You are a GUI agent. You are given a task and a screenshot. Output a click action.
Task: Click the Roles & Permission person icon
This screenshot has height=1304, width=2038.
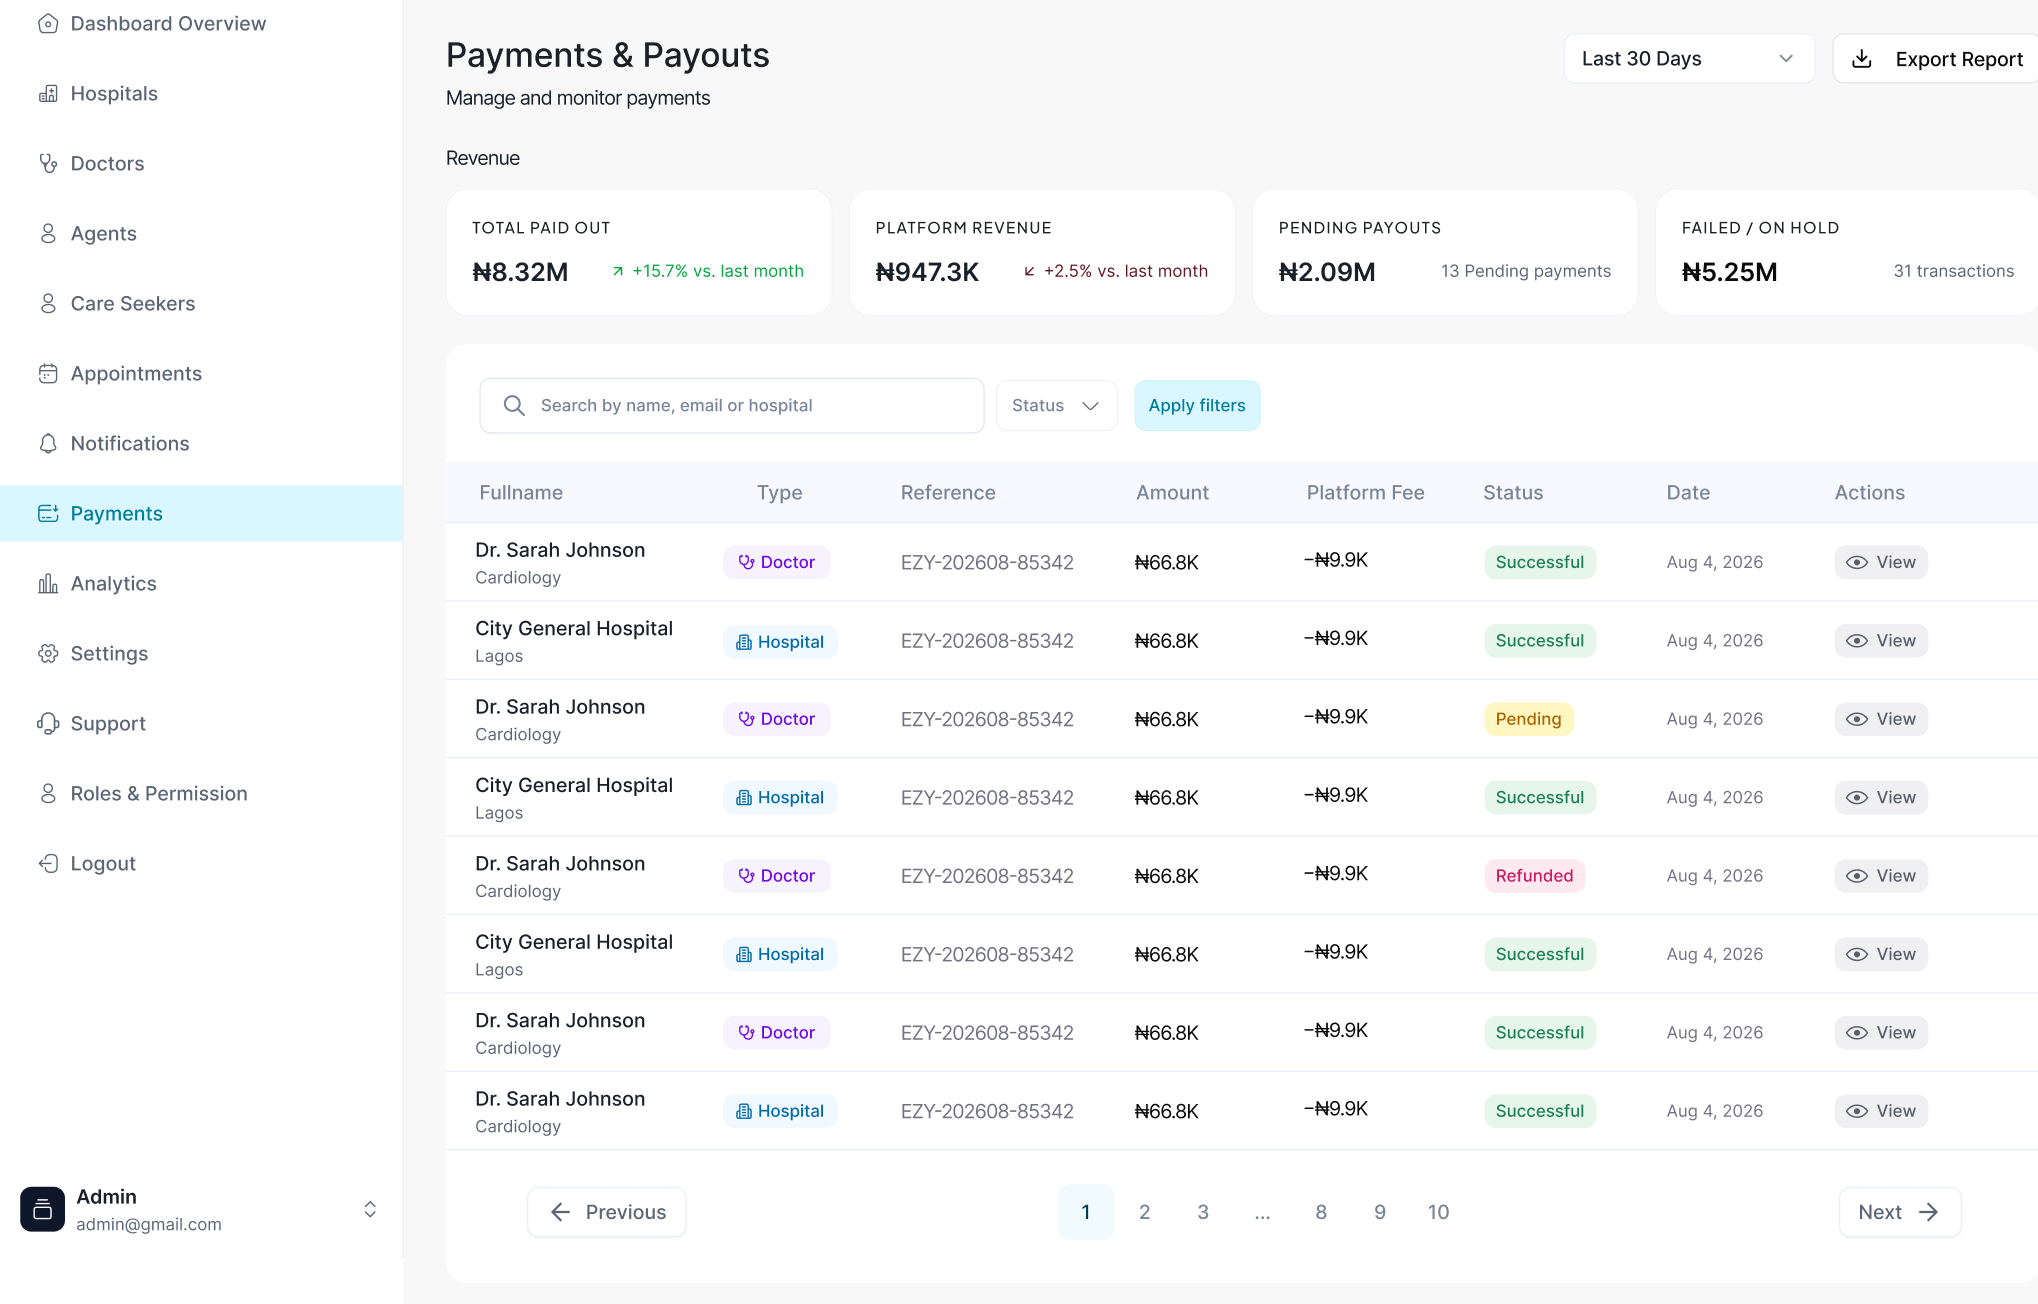click(48, 793)
